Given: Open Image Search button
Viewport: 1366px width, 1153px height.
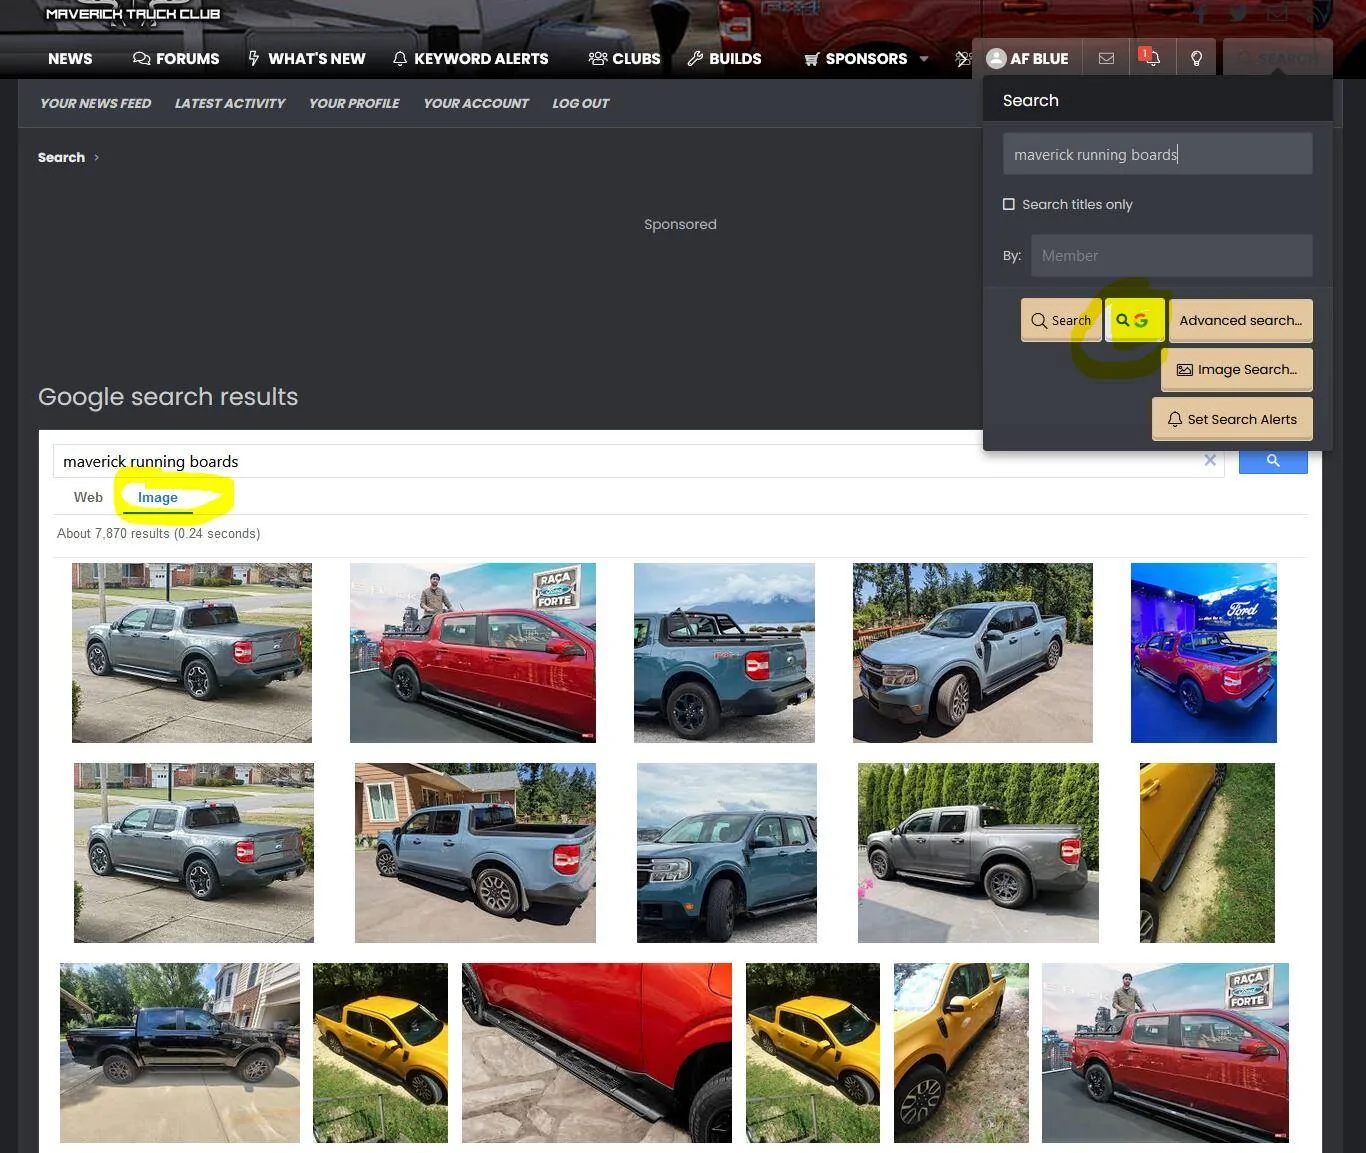Looking at the screenshot, I should point(1237,369).
